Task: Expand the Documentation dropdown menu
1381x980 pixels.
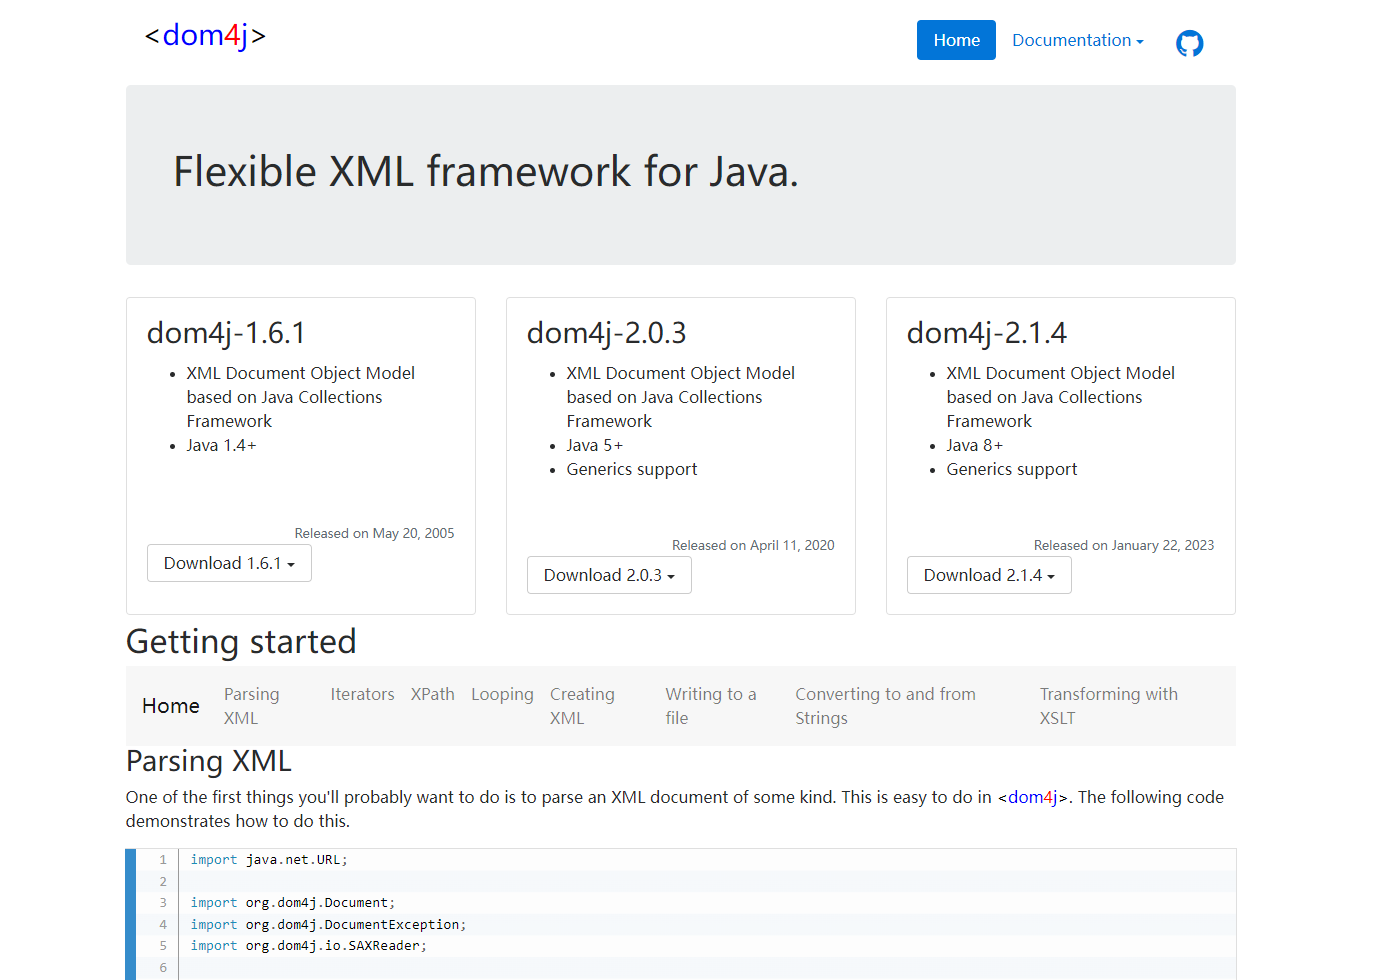Action: pyautogui.click(x=1078, y=40)
